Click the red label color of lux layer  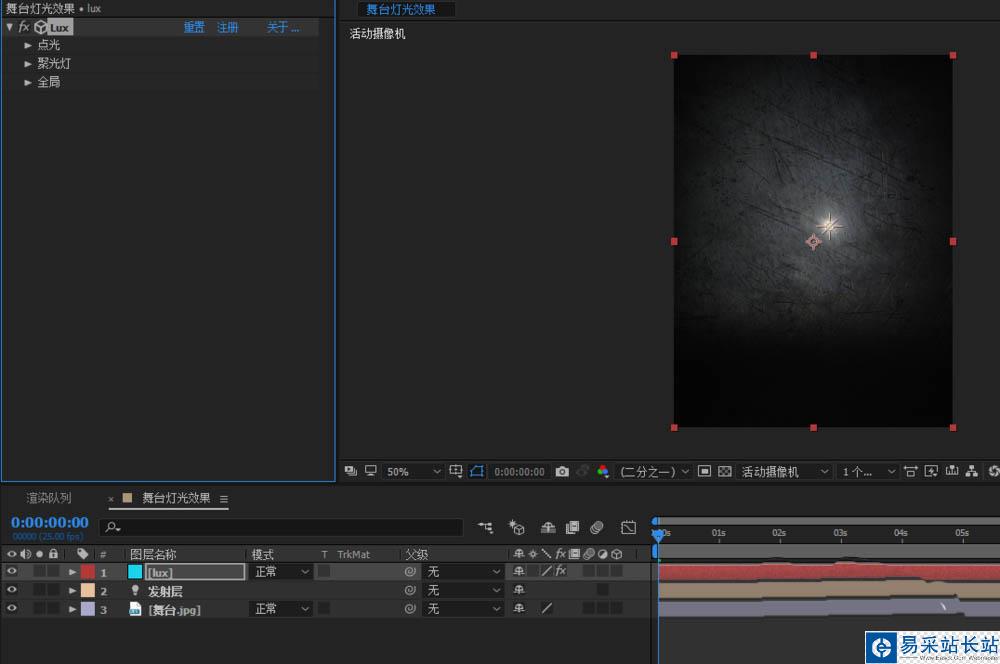pyautogui.click(x=87, y=572)
